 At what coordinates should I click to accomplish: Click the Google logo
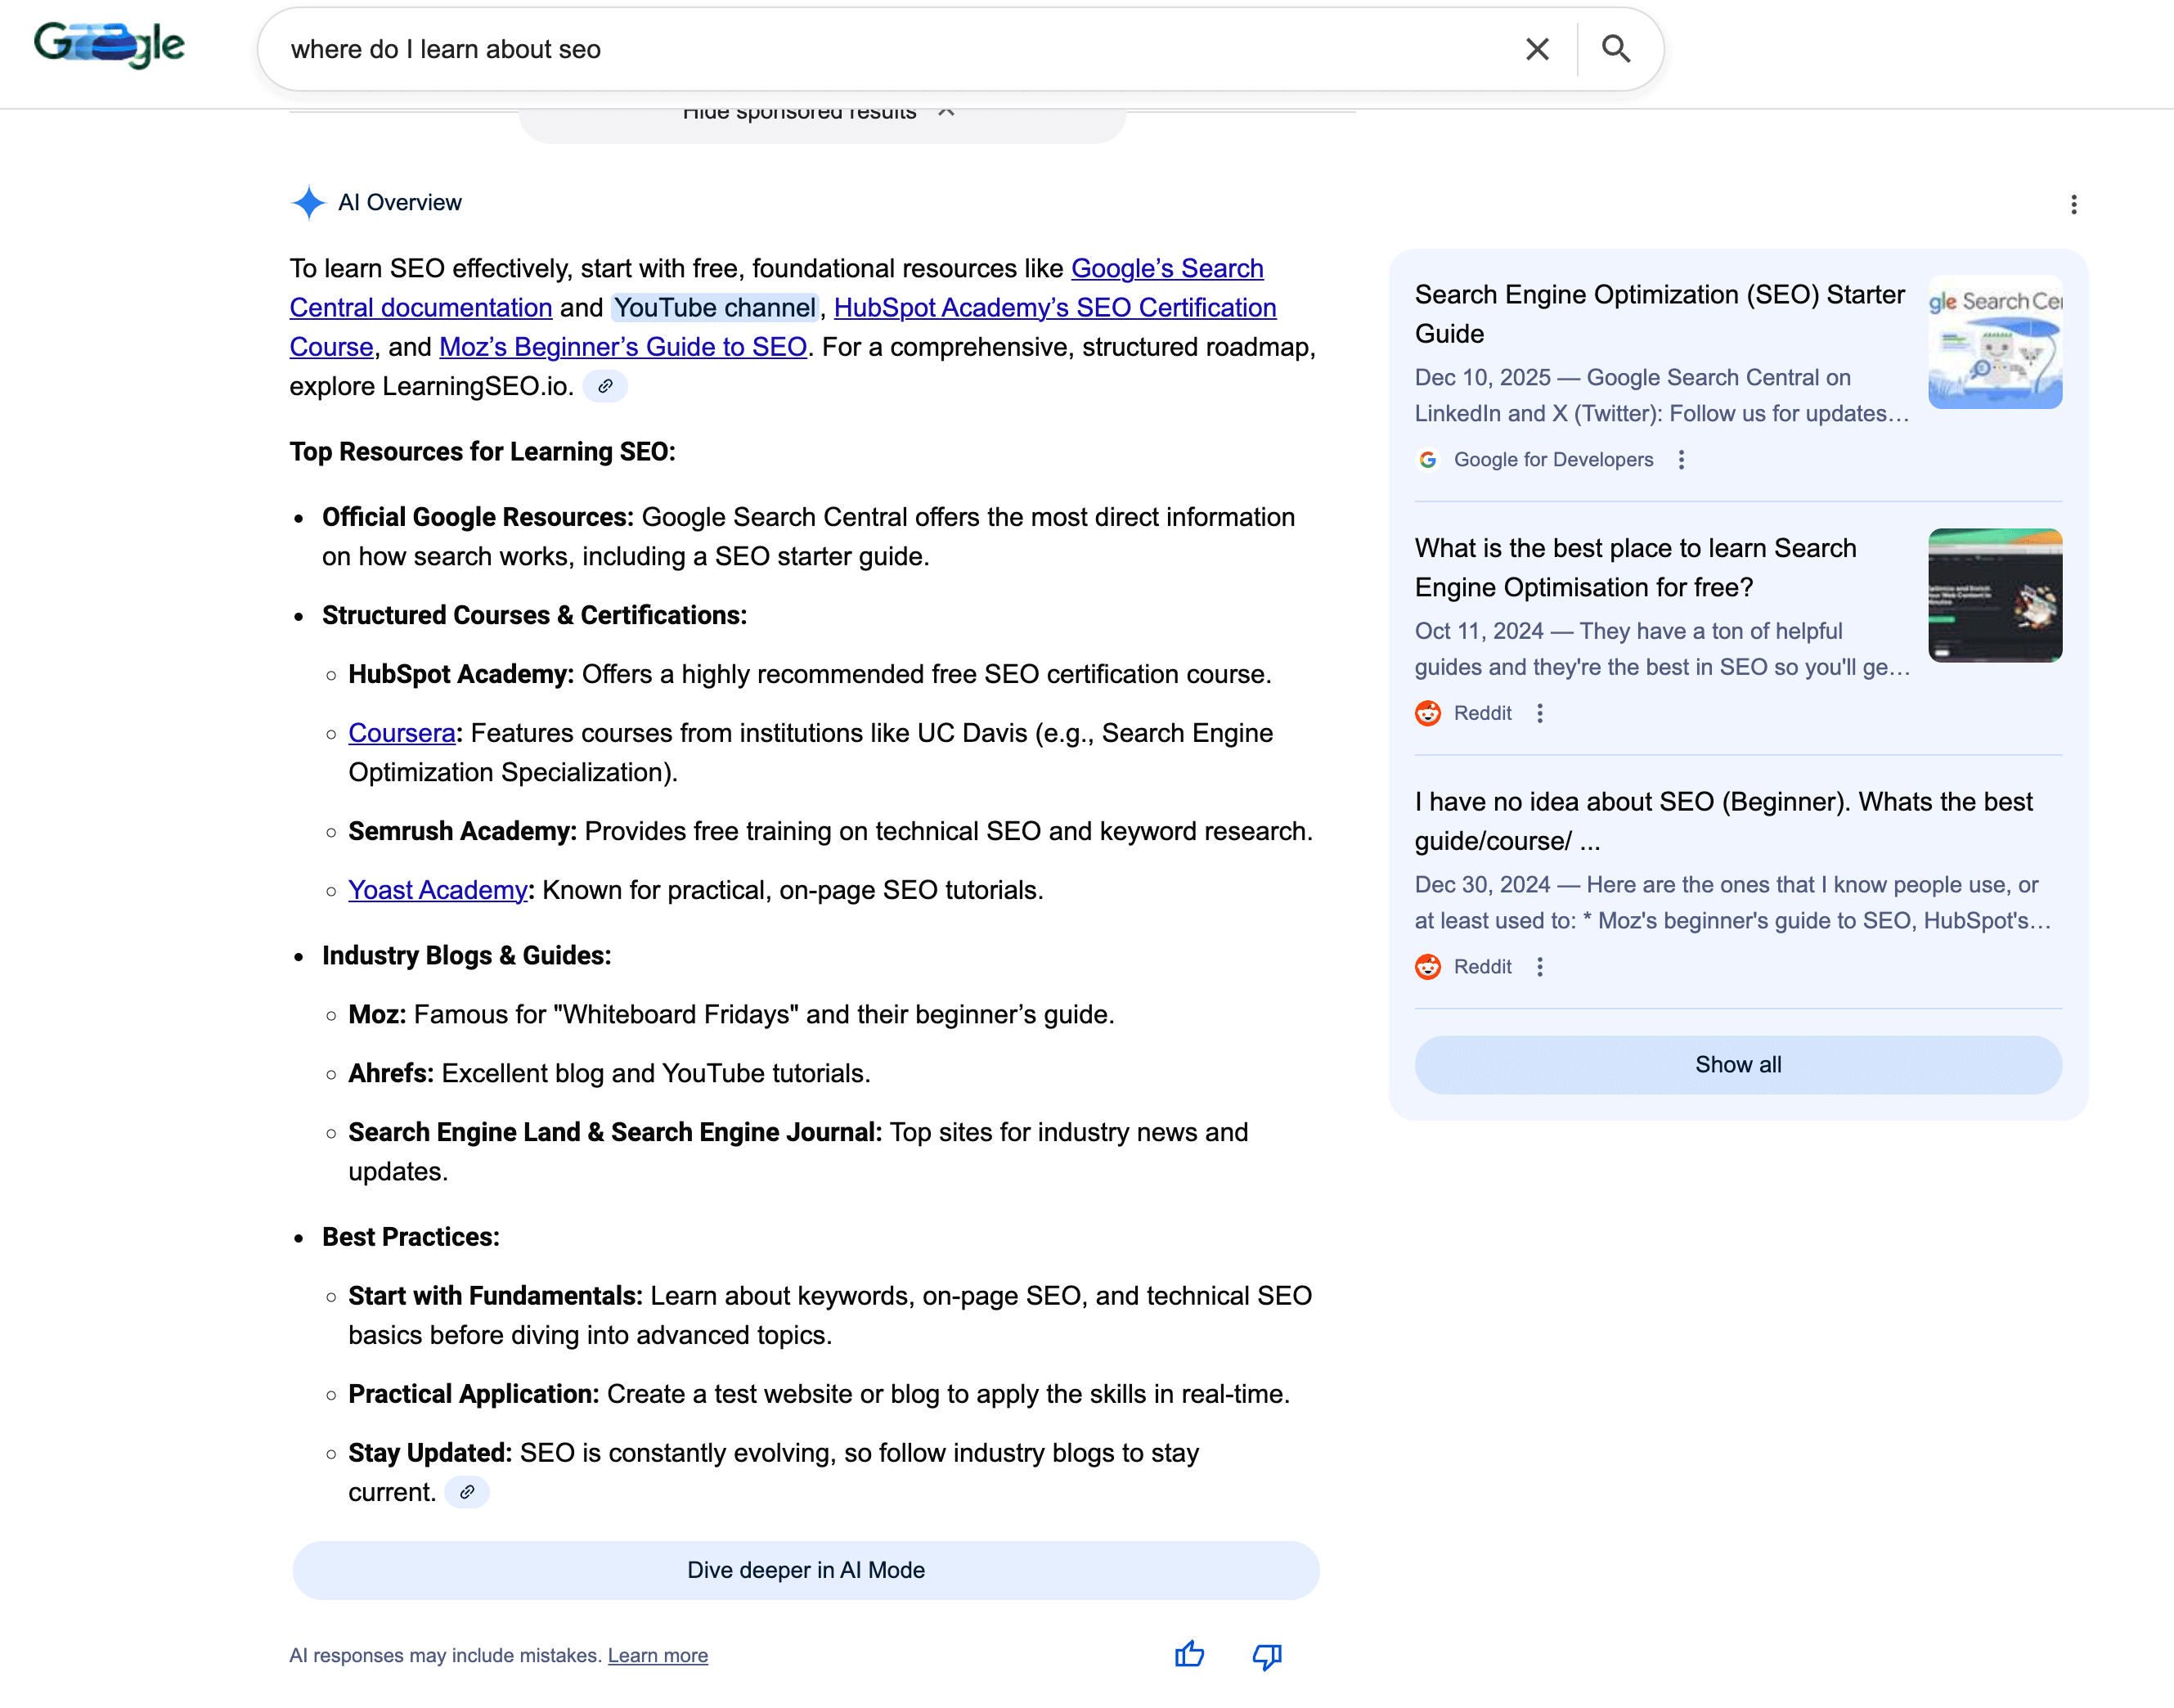point(110,44)
